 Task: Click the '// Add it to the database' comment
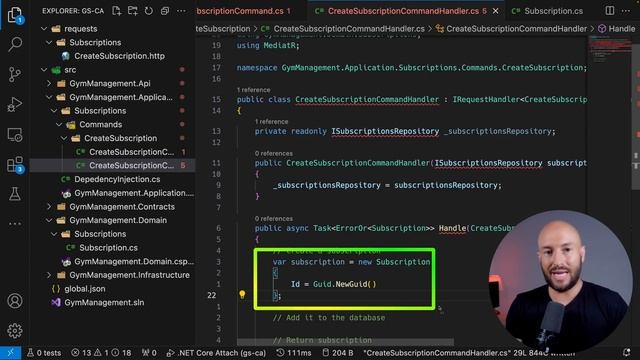coord(329,318)
